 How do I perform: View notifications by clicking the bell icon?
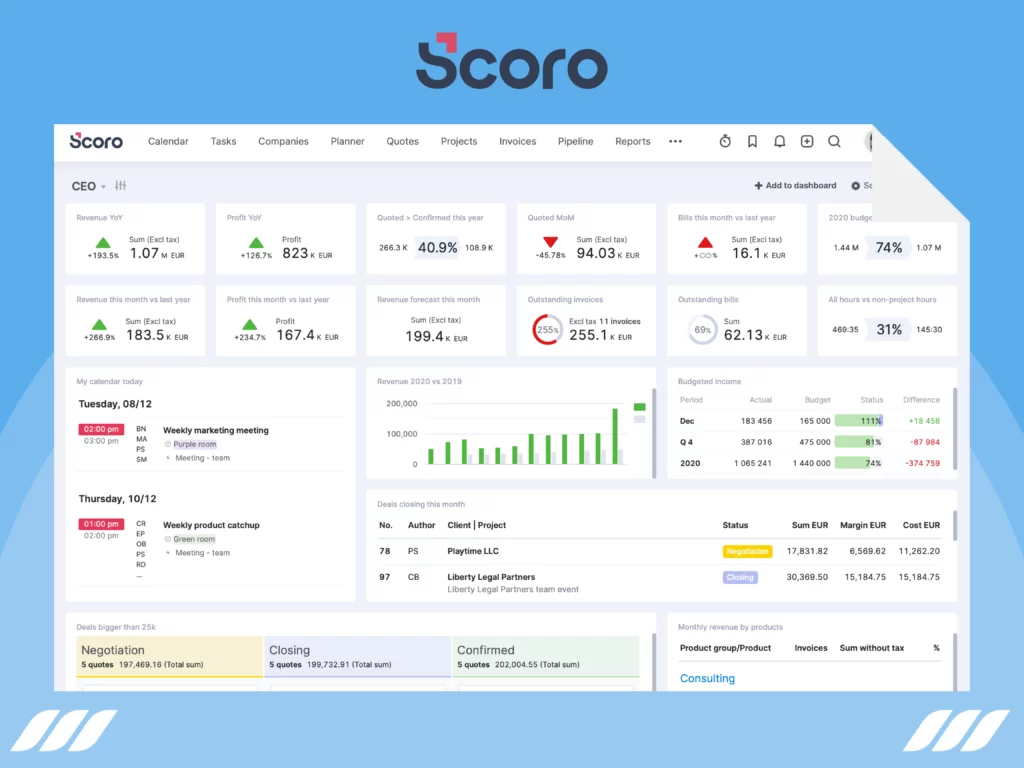(x=779, y=141)
